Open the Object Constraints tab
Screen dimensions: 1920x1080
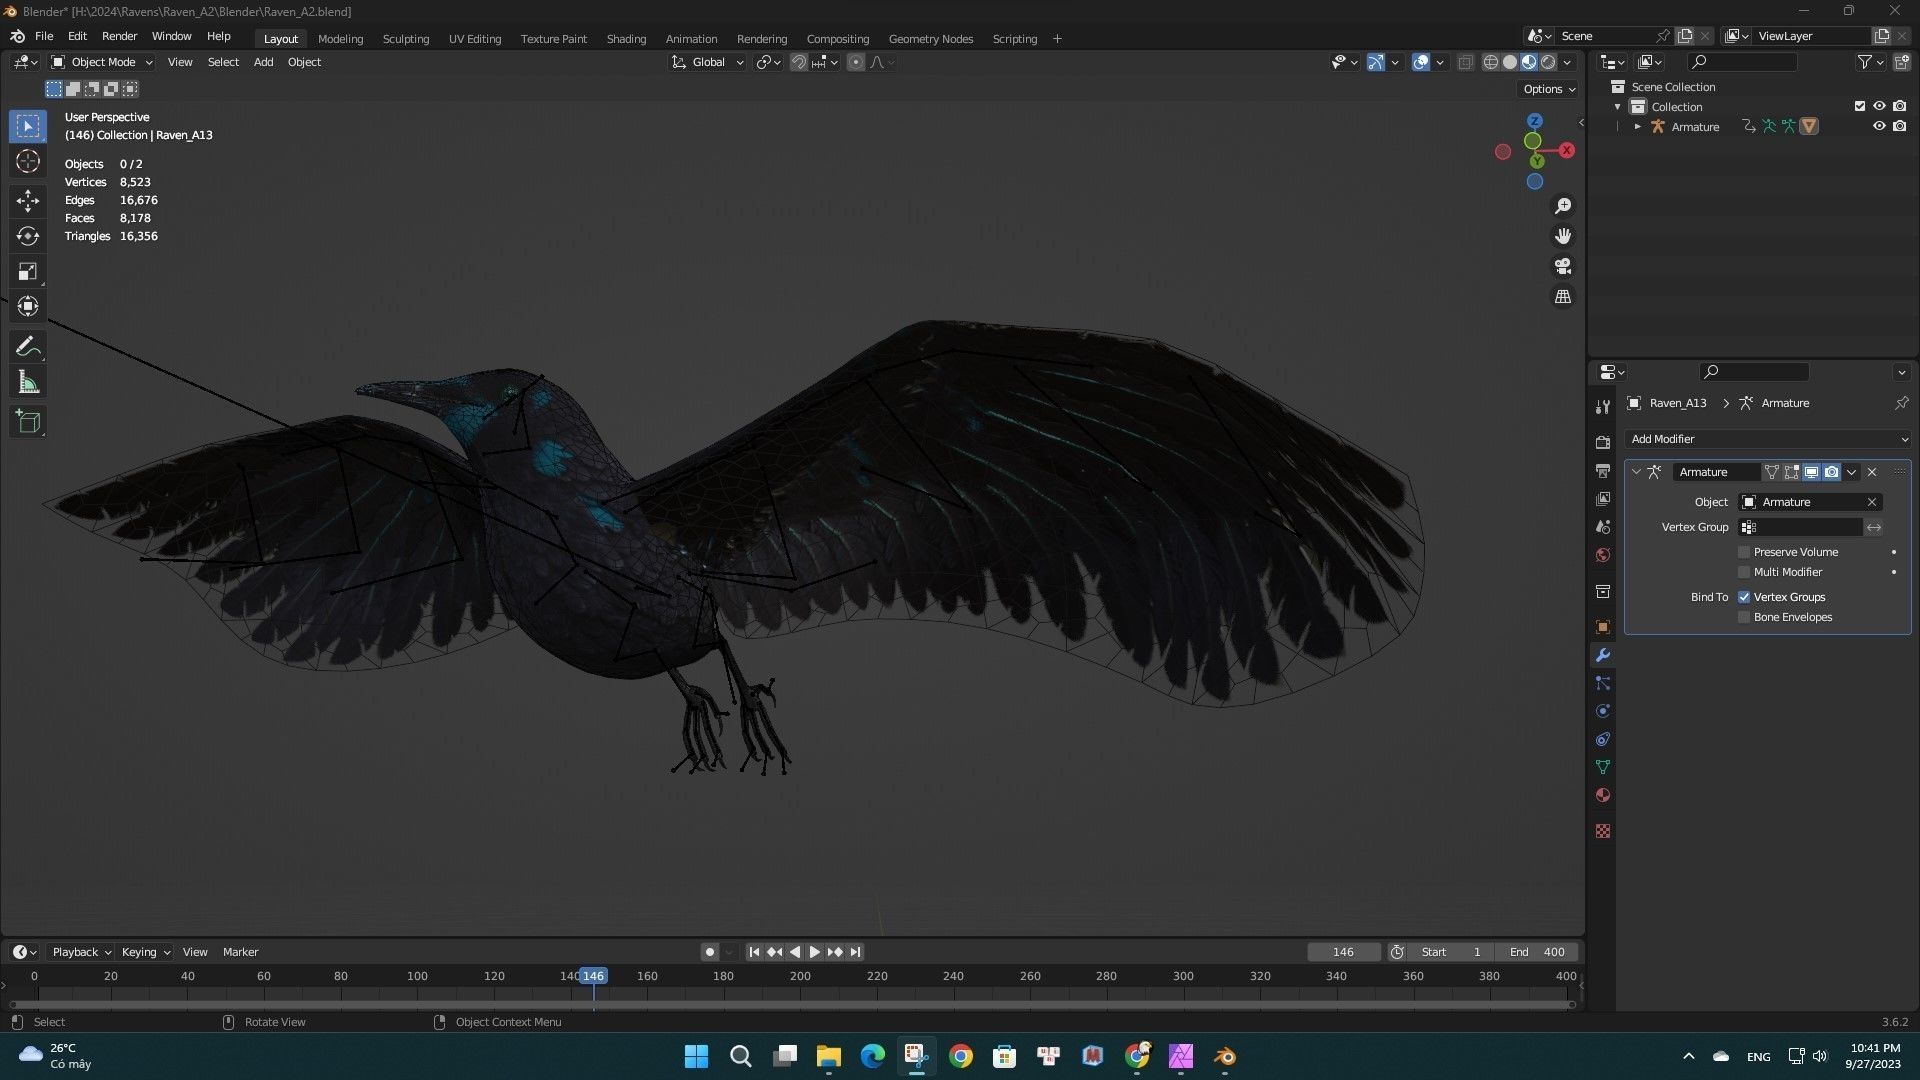tap(1603, 739)
